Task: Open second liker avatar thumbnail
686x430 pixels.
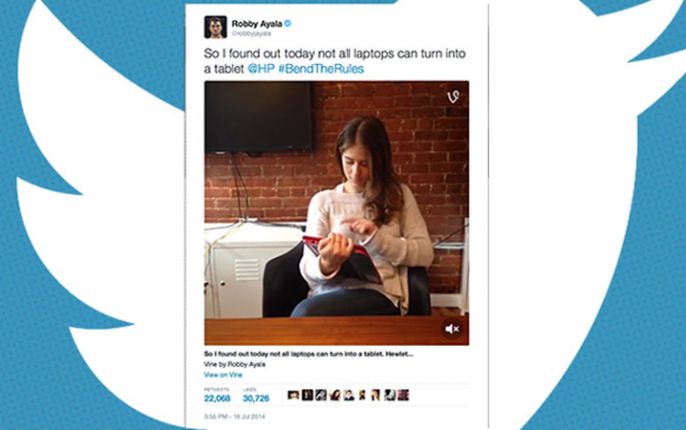Action: (308, 395)
